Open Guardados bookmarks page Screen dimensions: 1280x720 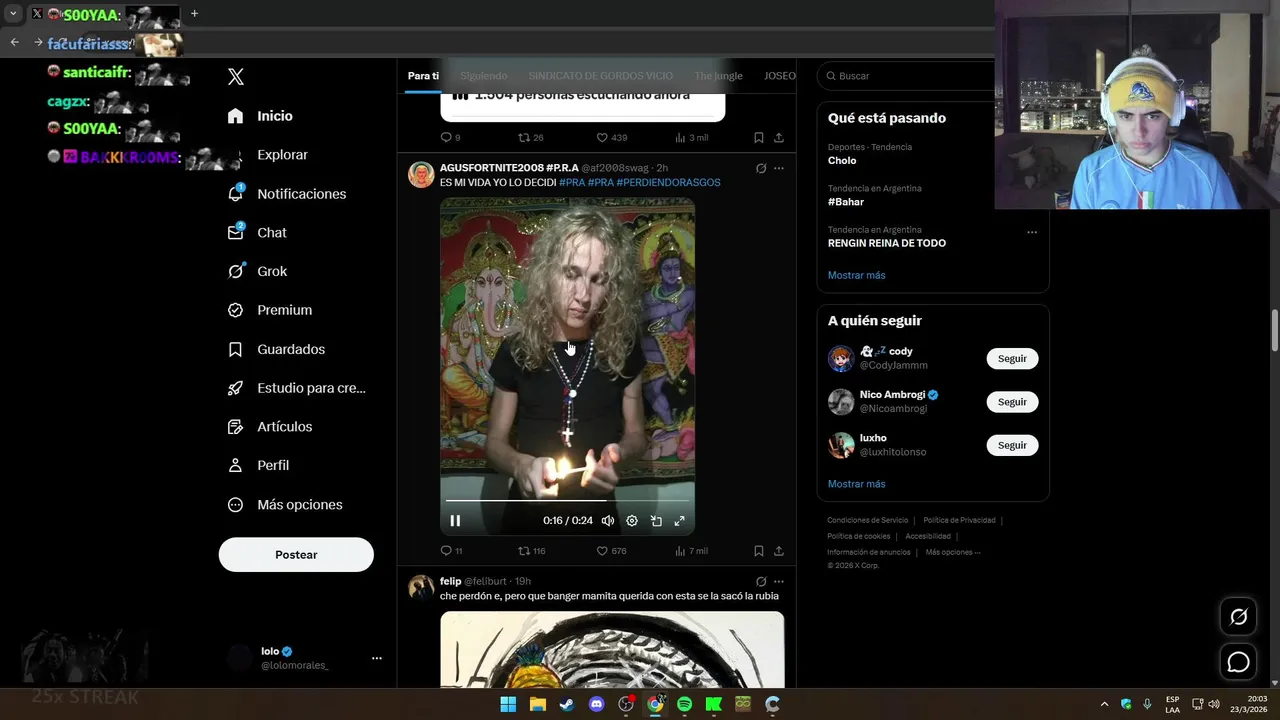coord(276,349)
